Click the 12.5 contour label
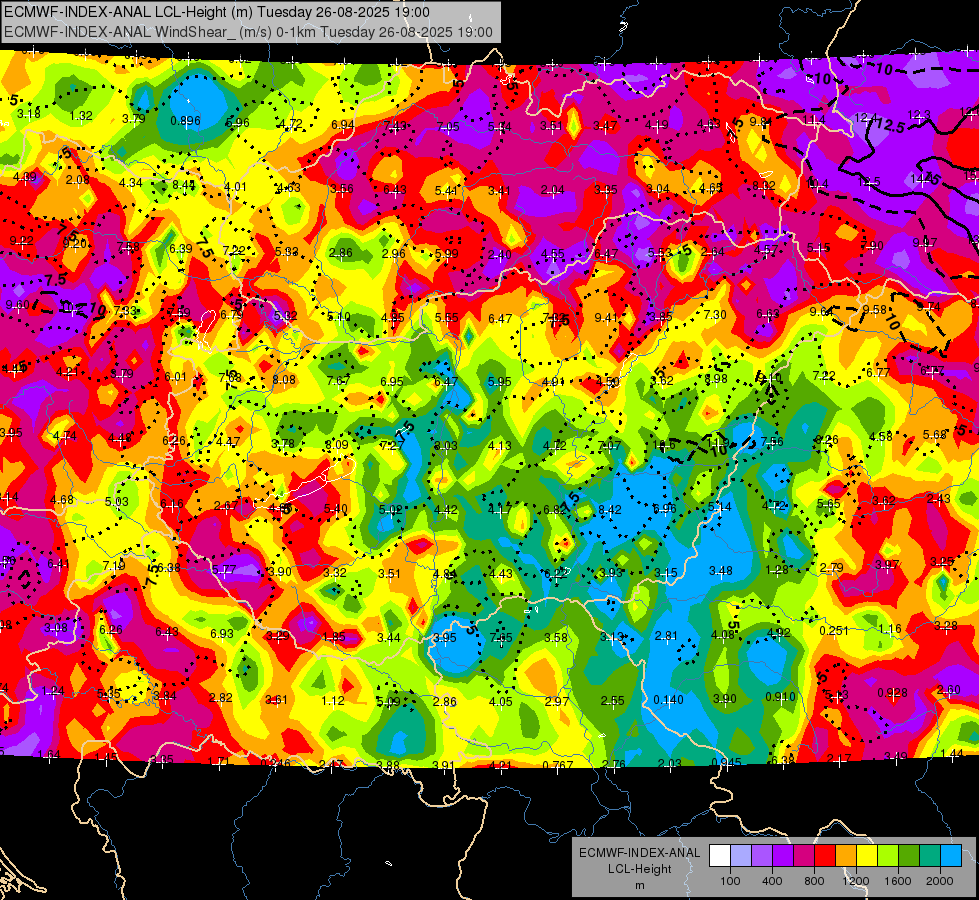The width and height of the screenshot is (979, 900). [890, 126]
